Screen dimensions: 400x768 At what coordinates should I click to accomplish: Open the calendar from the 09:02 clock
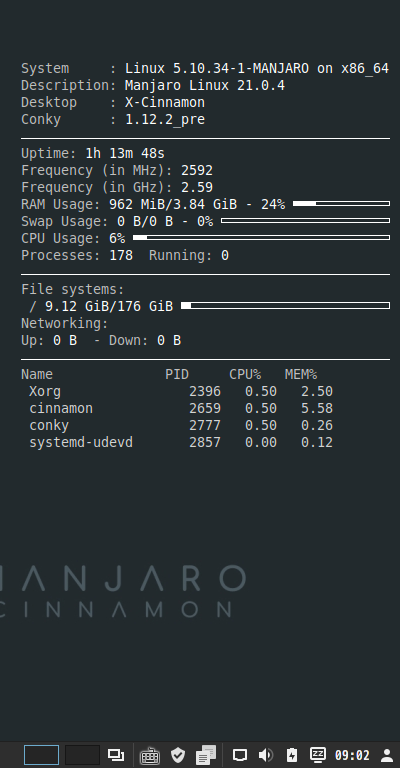pyautogui.click(x=352, y=755)
